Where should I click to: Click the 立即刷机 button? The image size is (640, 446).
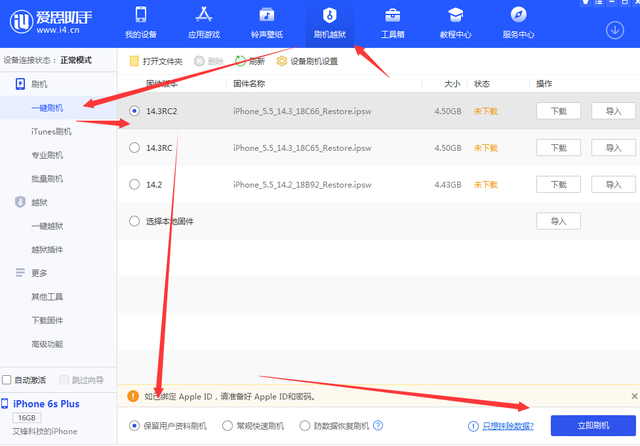click(x=593, y=426)
